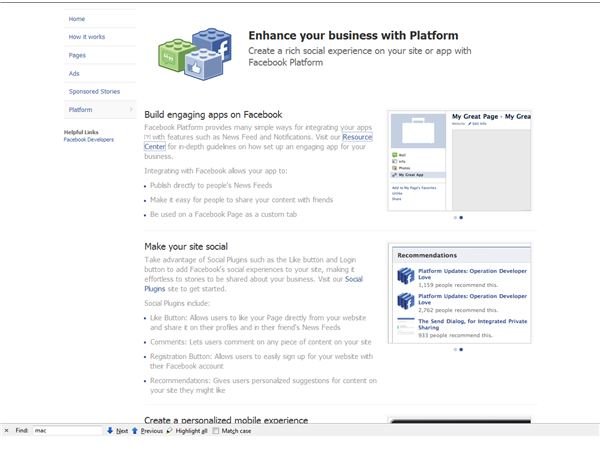Open The Send Dialog recommendation link
This screenshot has width=600, height=449.
472,325
